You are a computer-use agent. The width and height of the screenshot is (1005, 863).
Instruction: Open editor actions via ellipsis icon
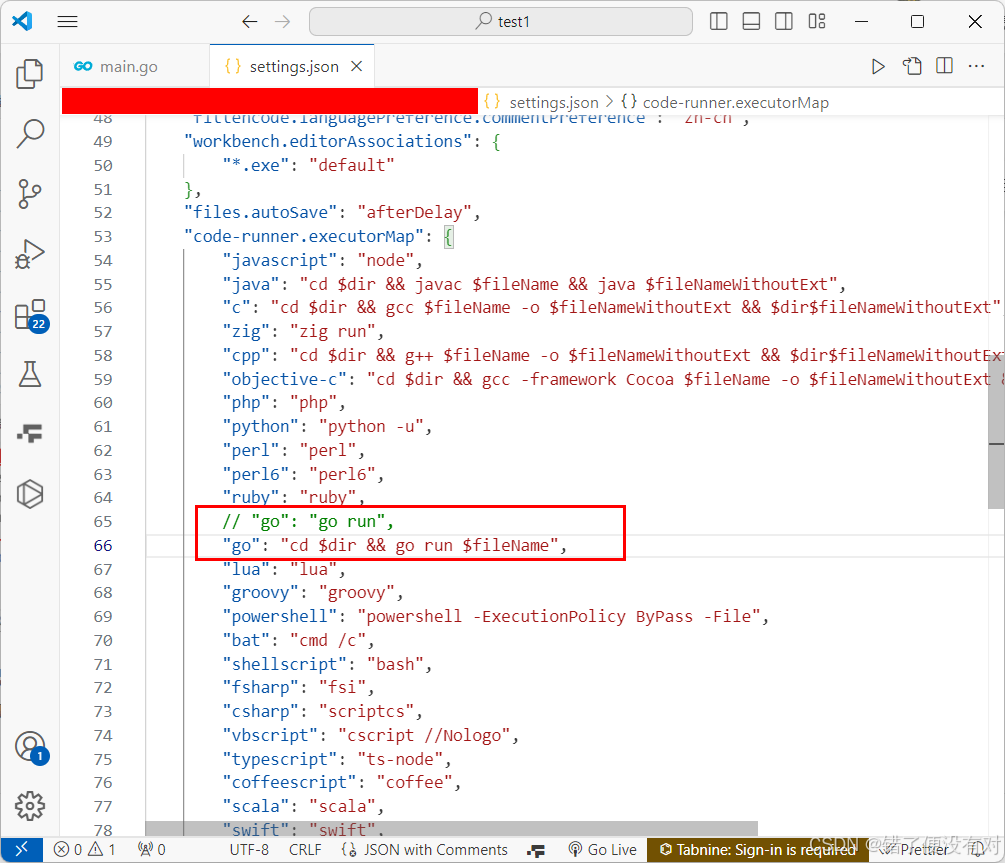(976, 65)
